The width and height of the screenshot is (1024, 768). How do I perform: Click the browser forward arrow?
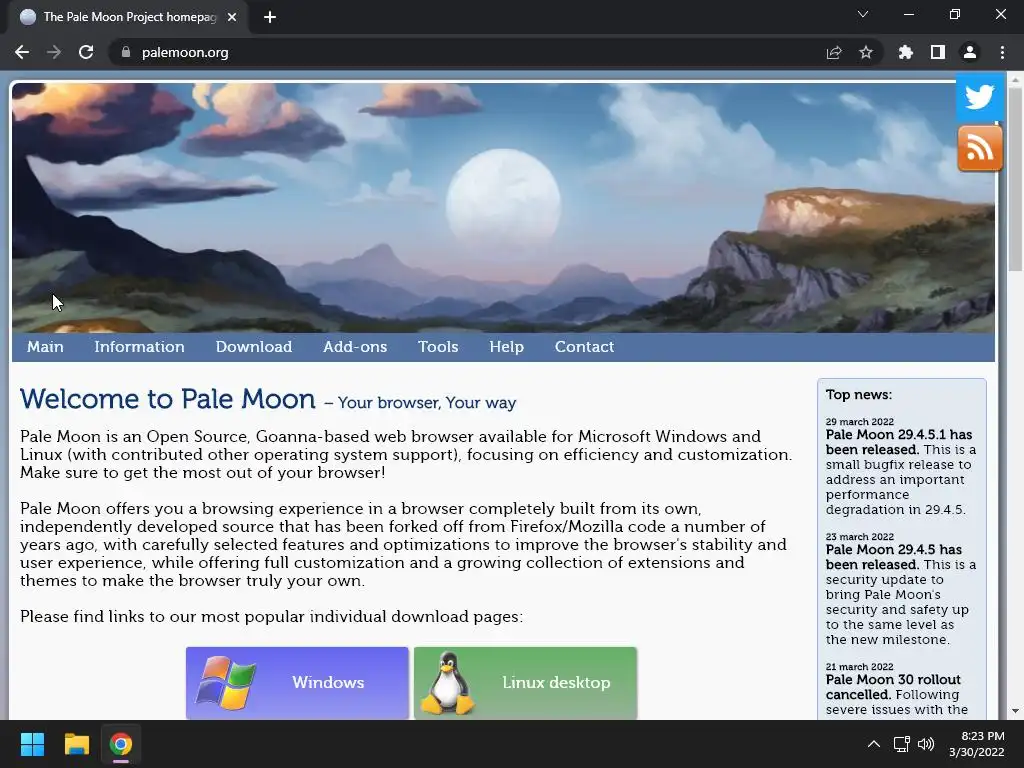(54, 52)
